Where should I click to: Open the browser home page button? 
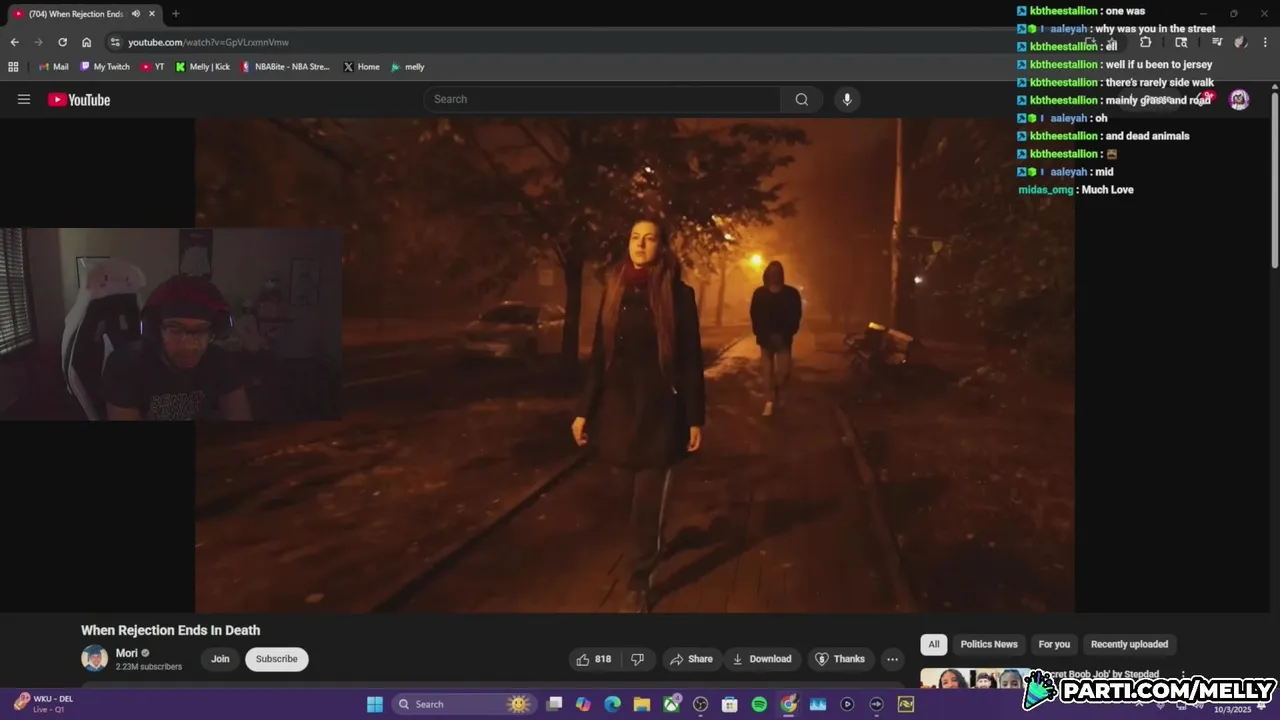86,42
